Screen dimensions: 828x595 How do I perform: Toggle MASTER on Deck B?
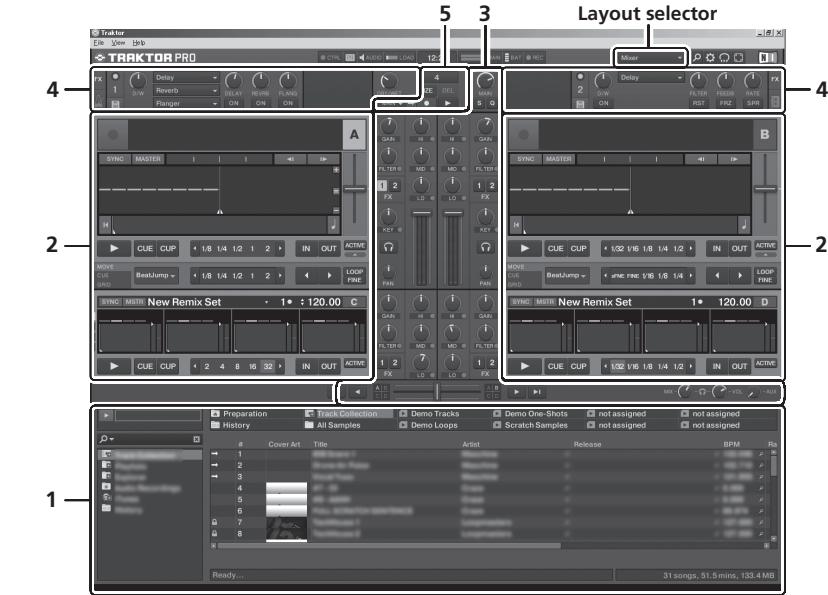(559, 159)
